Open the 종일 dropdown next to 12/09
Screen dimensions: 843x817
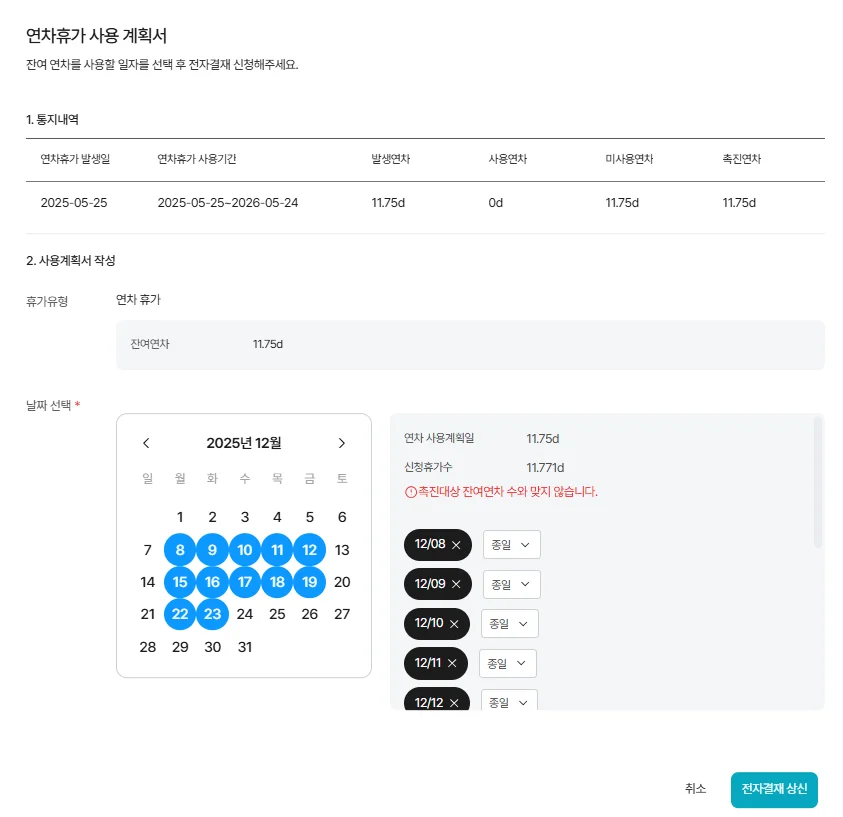coord(511,584)
